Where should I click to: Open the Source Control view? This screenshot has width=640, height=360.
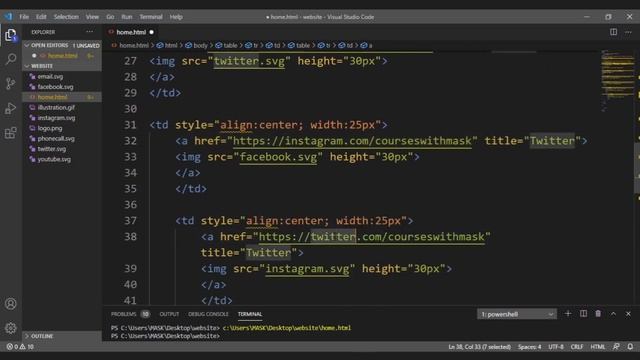coord(11,84)
